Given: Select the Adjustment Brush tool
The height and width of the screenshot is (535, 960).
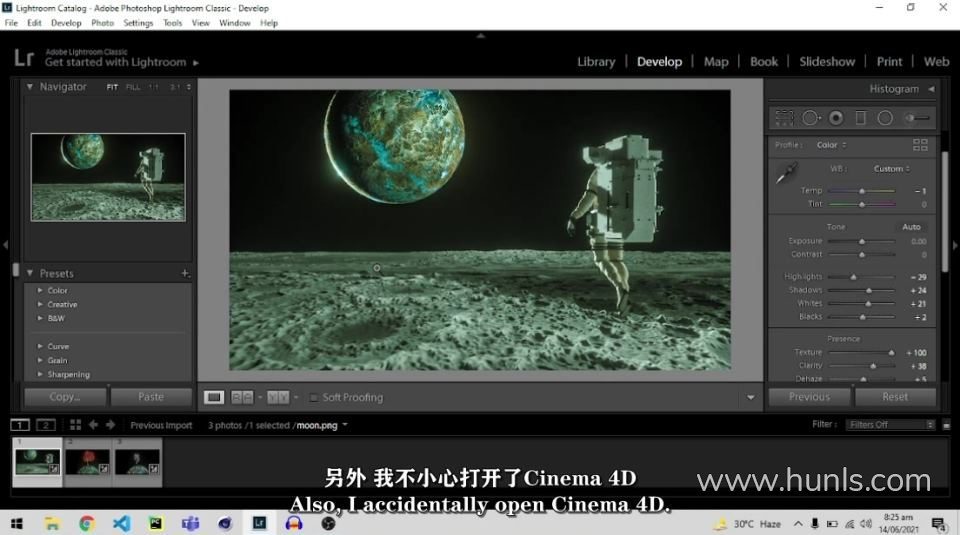Looking at the screenshot, I should click(x=917, y=118).
